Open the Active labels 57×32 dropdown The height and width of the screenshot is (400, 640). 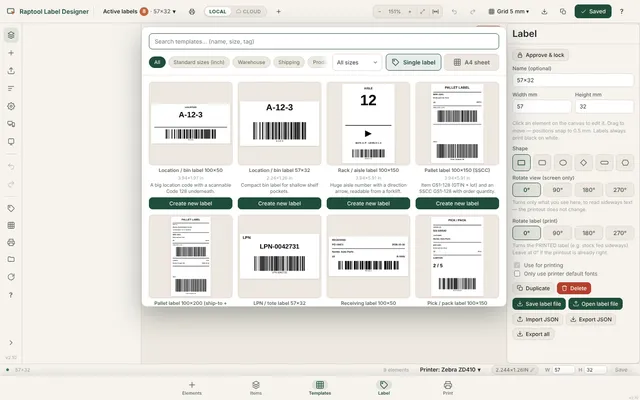point(140,11)
